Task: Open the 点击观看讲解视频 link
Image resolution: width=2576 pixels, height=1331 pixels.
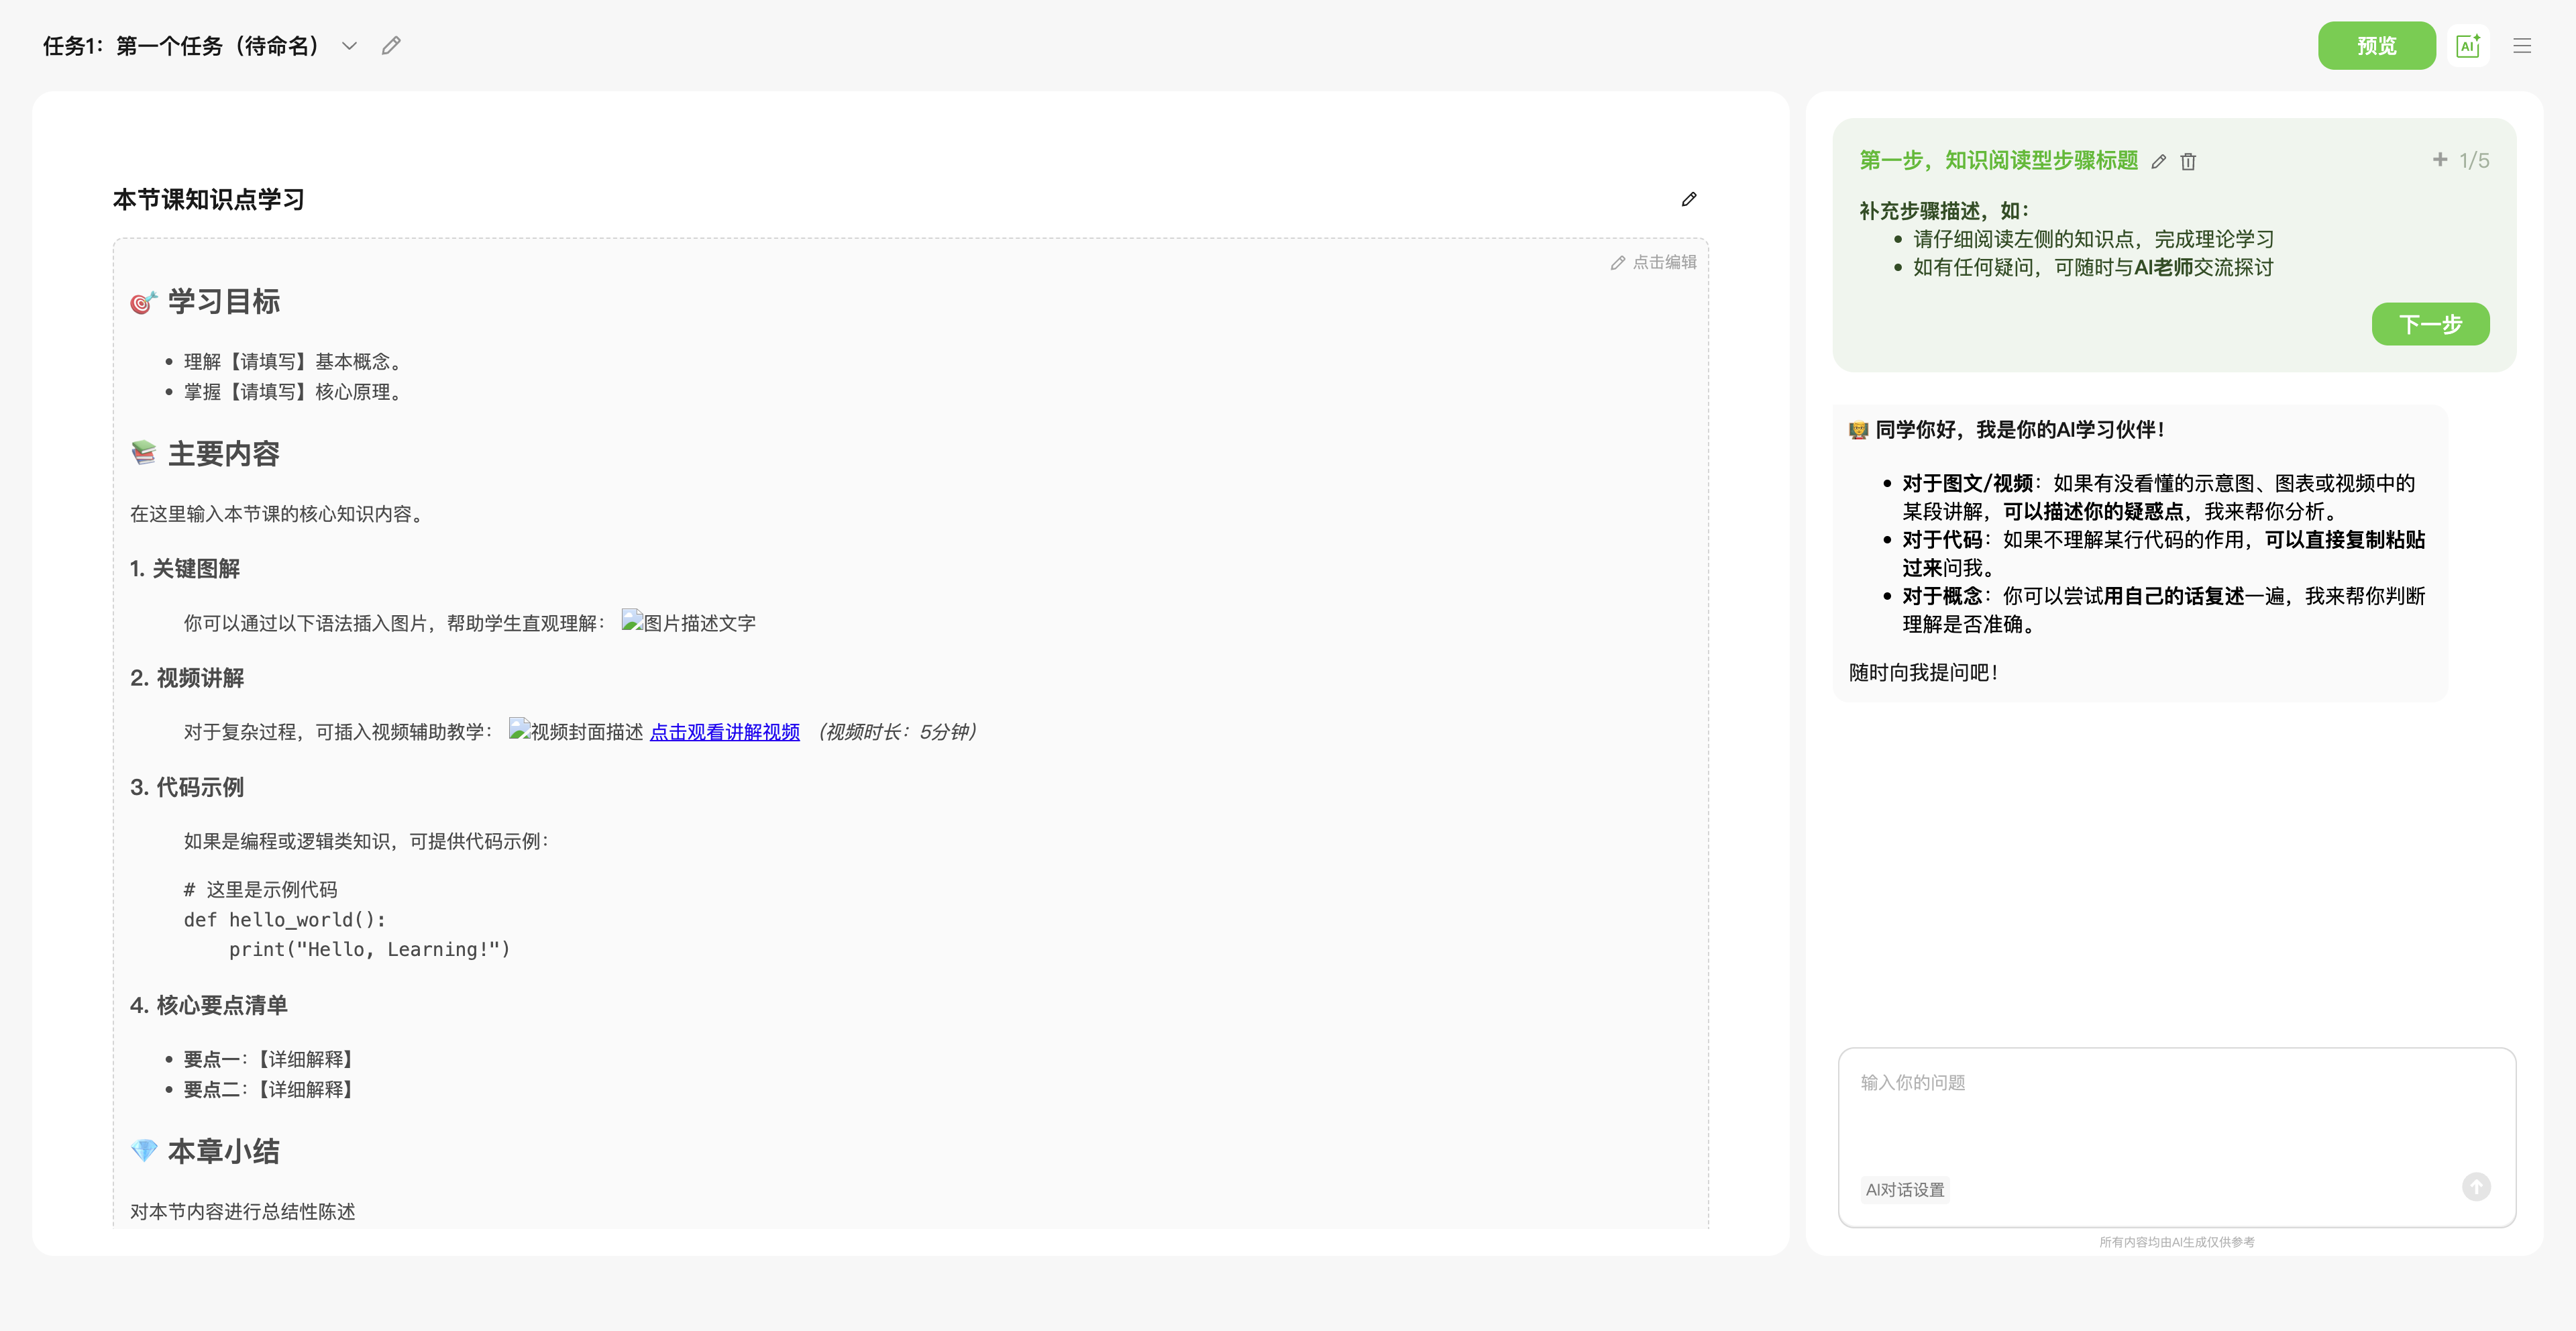Action: pyautogui.click(x=724, y=732)
